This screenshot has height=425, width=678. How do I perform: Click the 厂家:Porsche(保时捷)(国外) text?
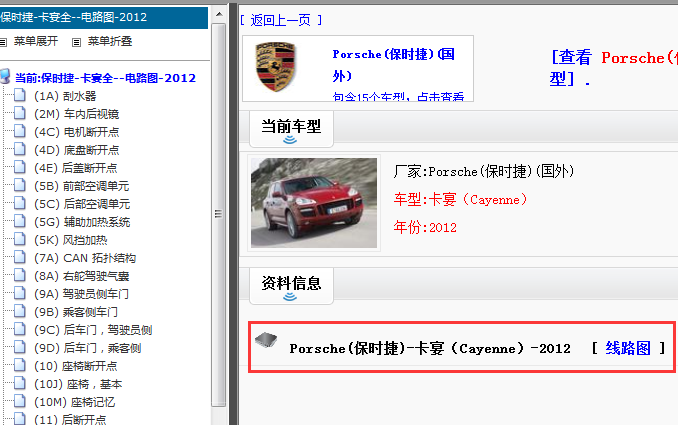[x=484, y=171]
